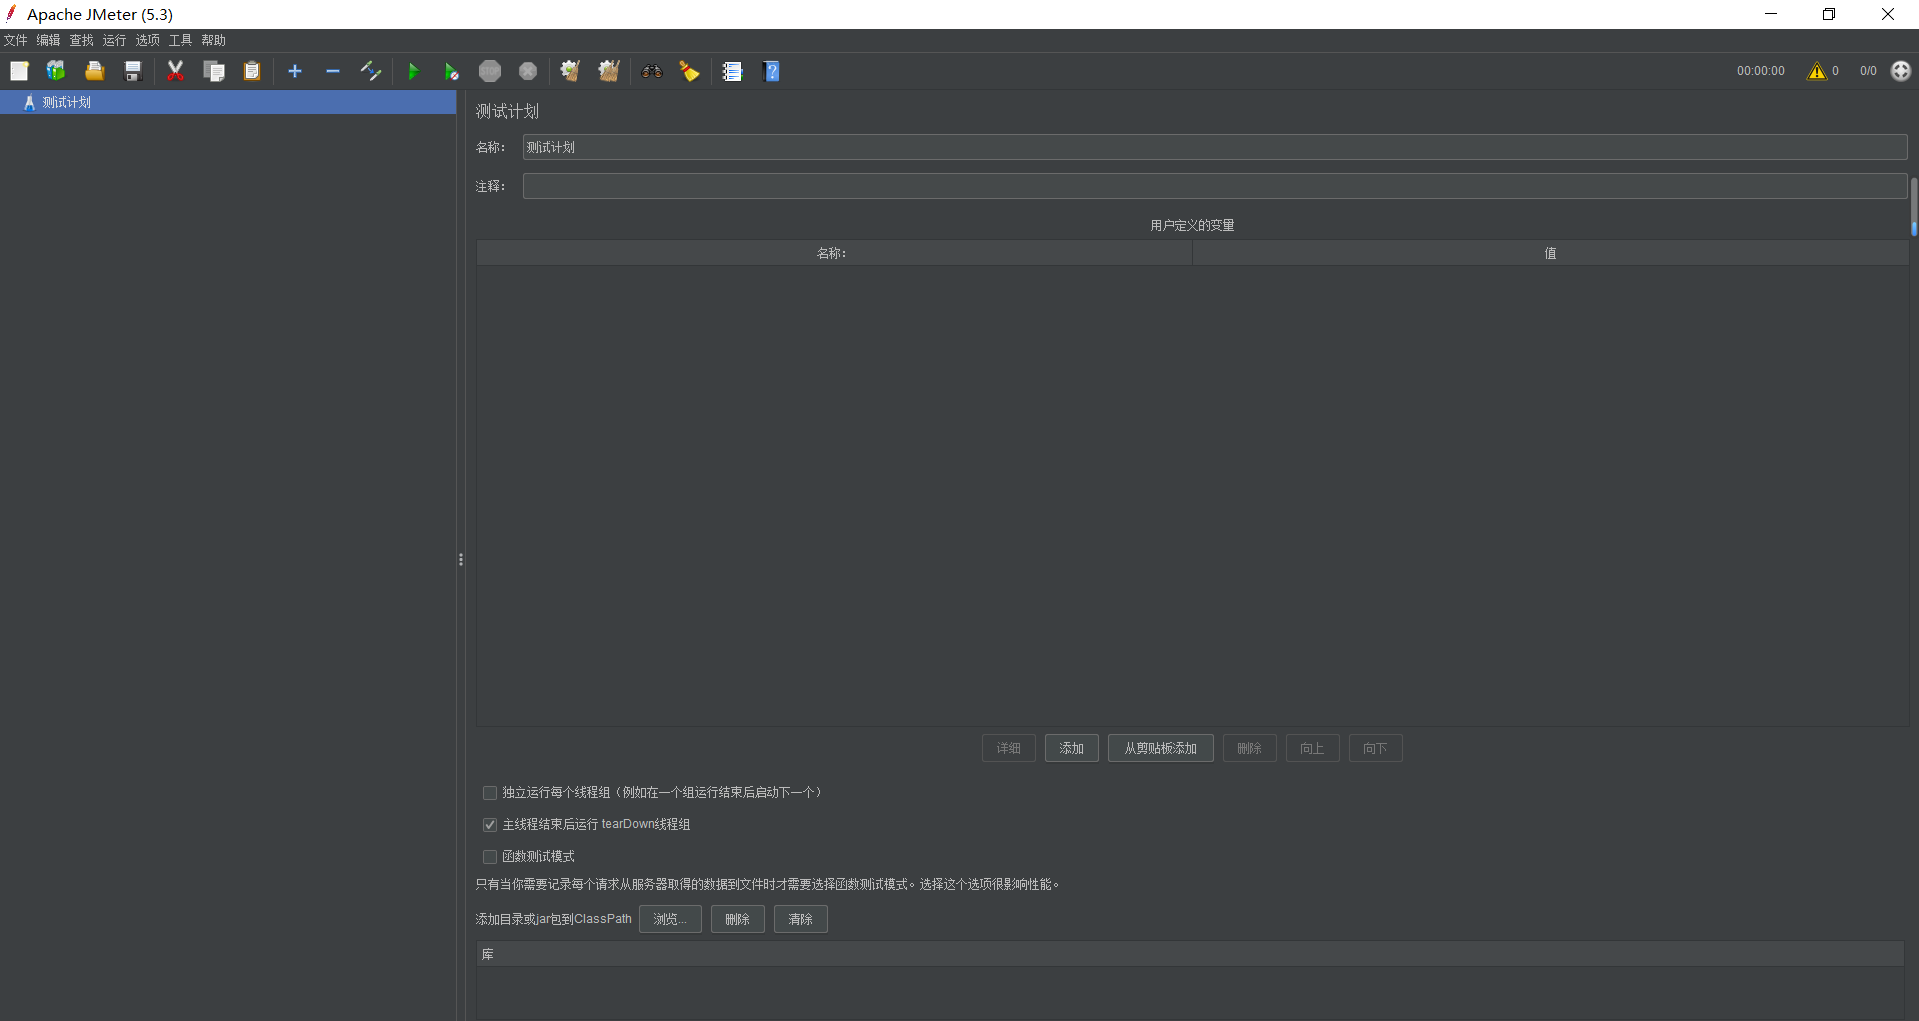Click the remote engine status icon
The width and height of the screenshot is (1919, 1021).
click(x=1901, y=71)
